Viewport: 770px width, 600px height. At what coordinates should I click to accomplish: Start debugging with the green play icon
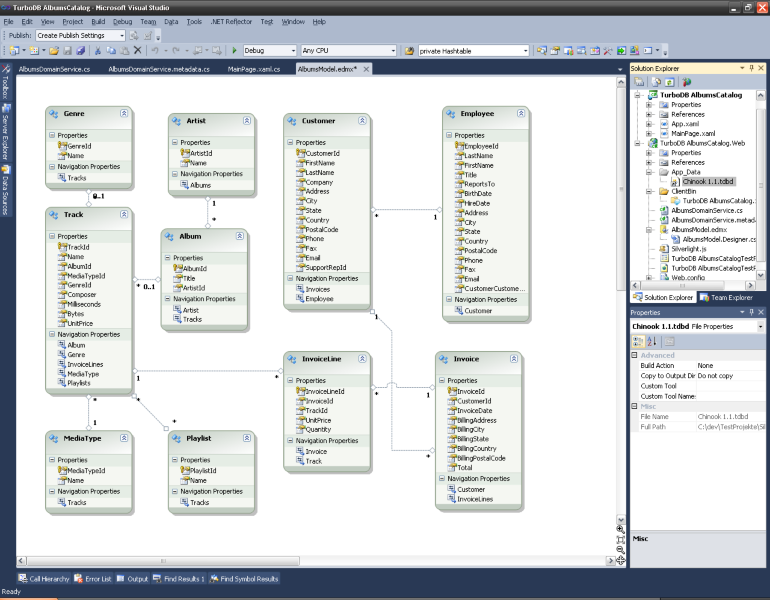point(234,51)
